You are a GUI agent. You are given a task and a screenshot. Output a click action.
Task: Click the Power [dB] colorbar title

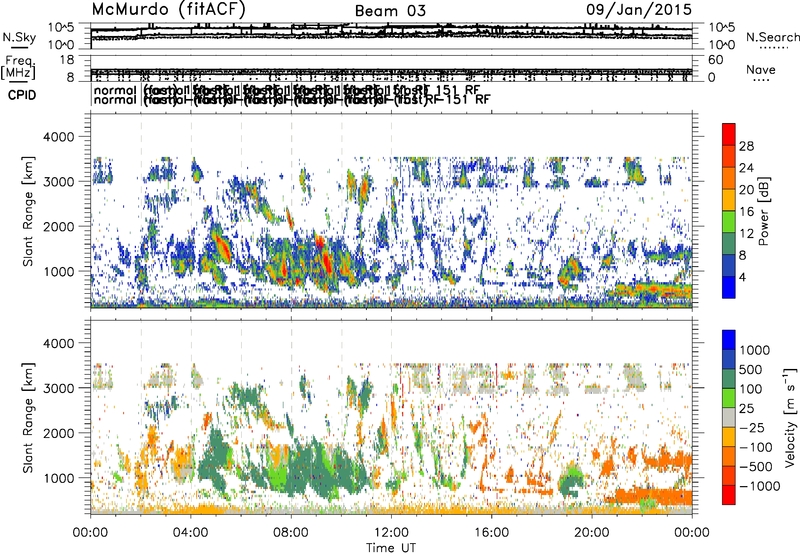(x=763, y=211)
